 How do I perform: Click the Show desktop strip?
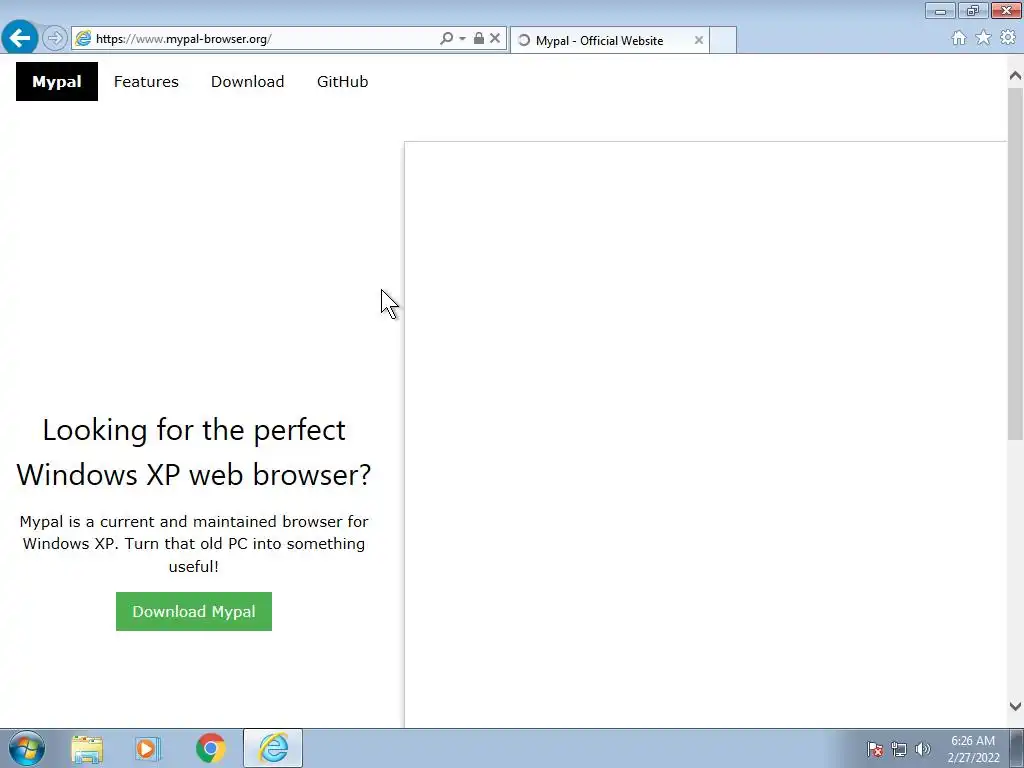(1017, 748)
